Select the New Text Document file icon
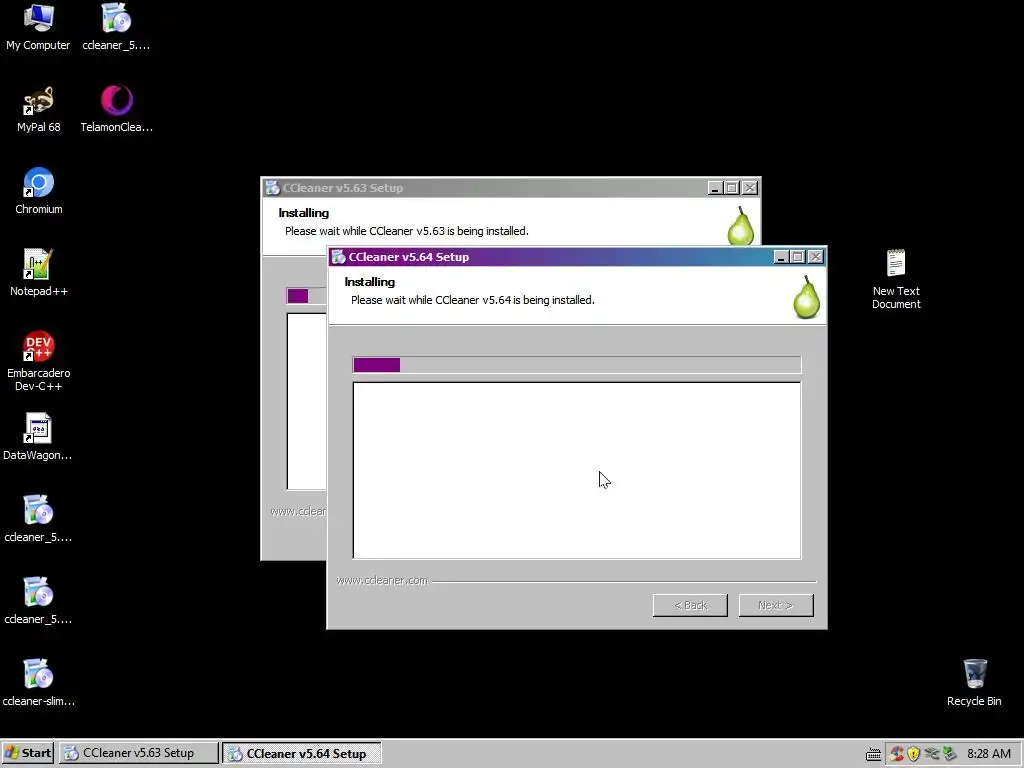The height and width of the screenshot is (768, 1024). point(896,264)
